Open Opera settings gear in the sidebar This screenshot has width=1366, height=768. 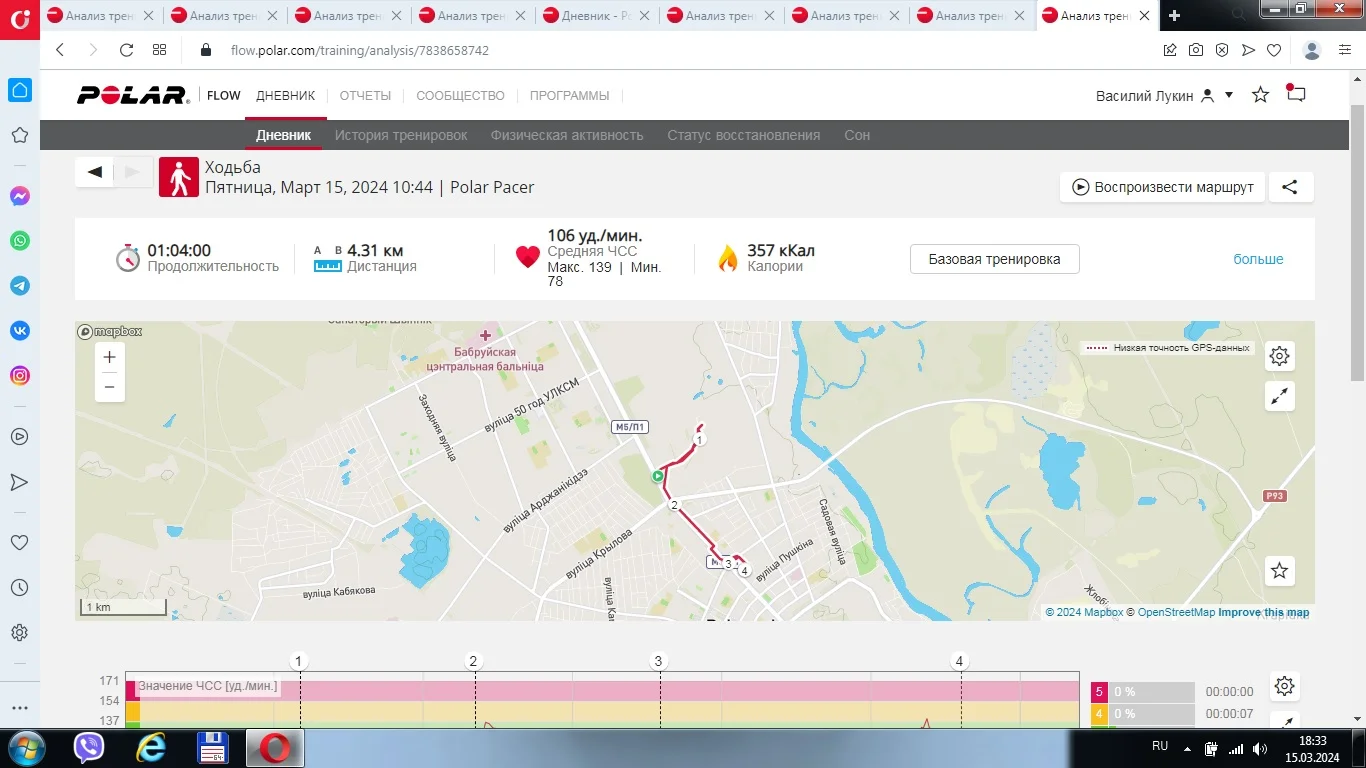pos(19,633)
